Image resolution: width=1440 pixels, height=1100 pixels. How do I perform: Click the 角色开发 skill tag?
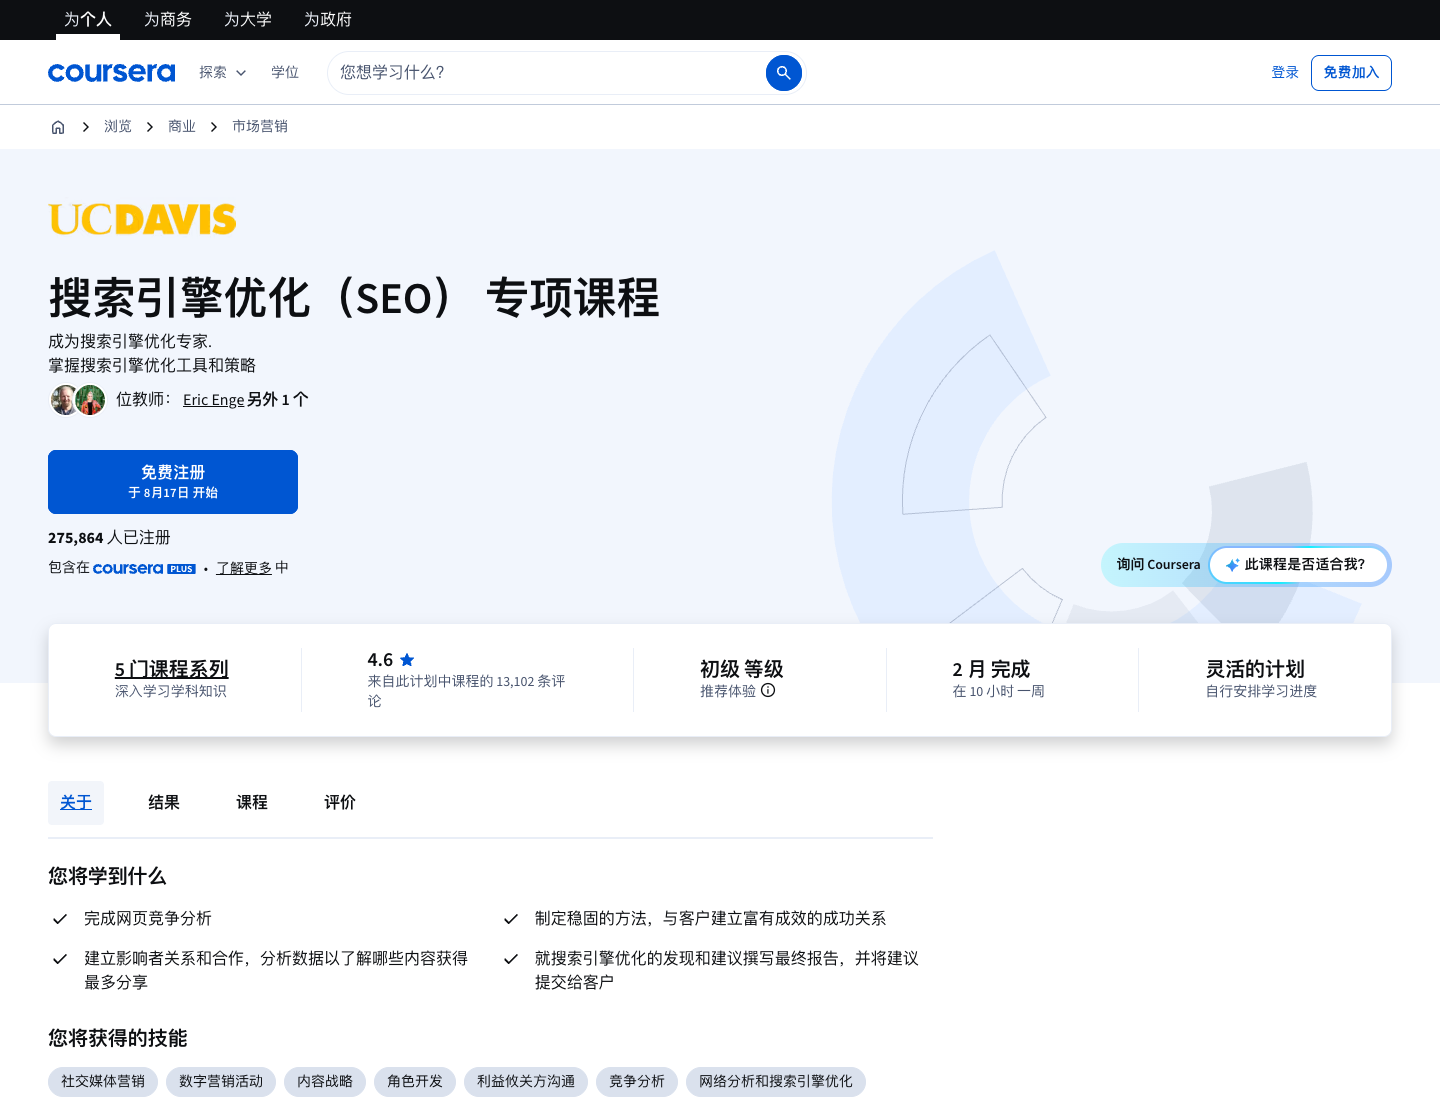click(x=415, y=1082)
